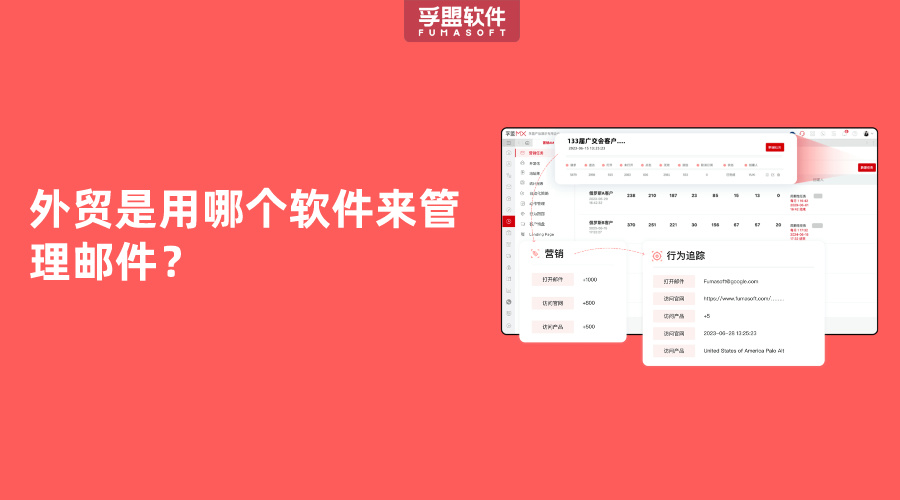Click the 孚盟MX logo in the app header

coord(515,134)
